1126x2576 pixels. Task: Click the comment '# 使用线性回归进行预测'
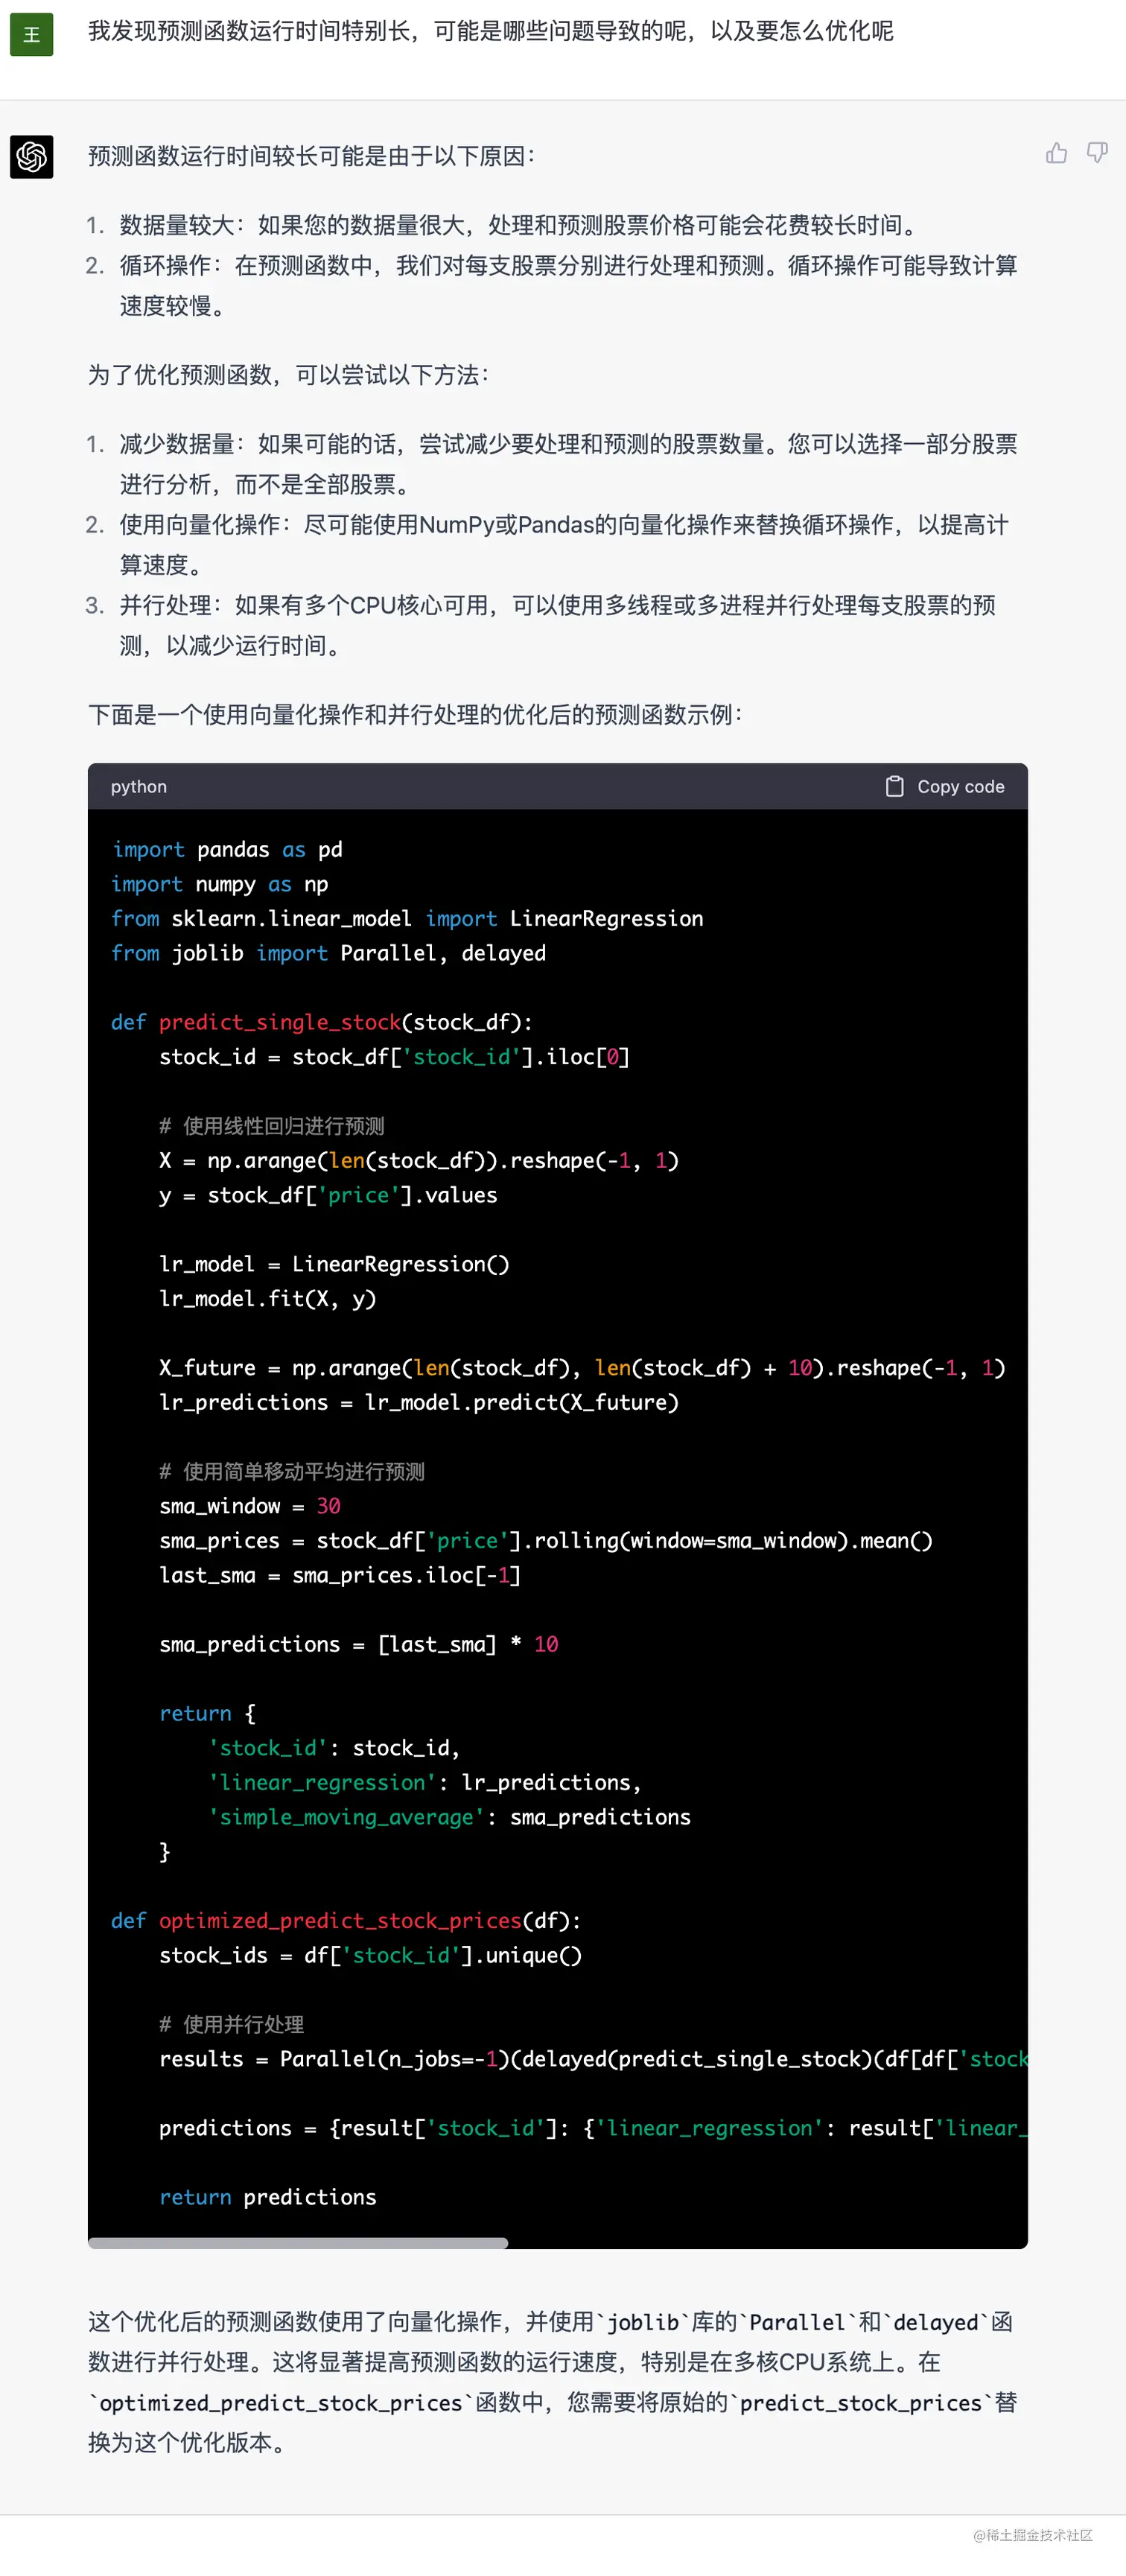click(272, 1126)
